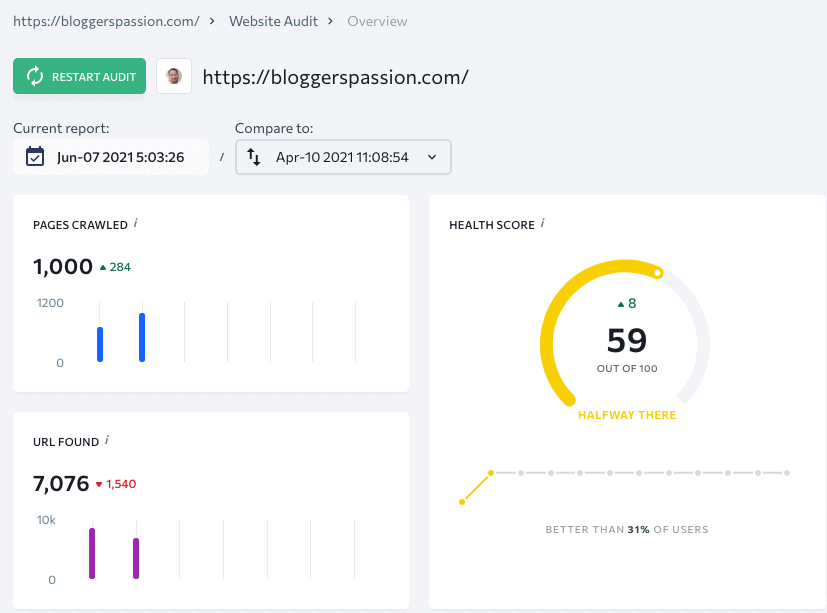Click the bloggerspassion.com page title
This screenshot has height=613, width=827.
pos(335,77)
